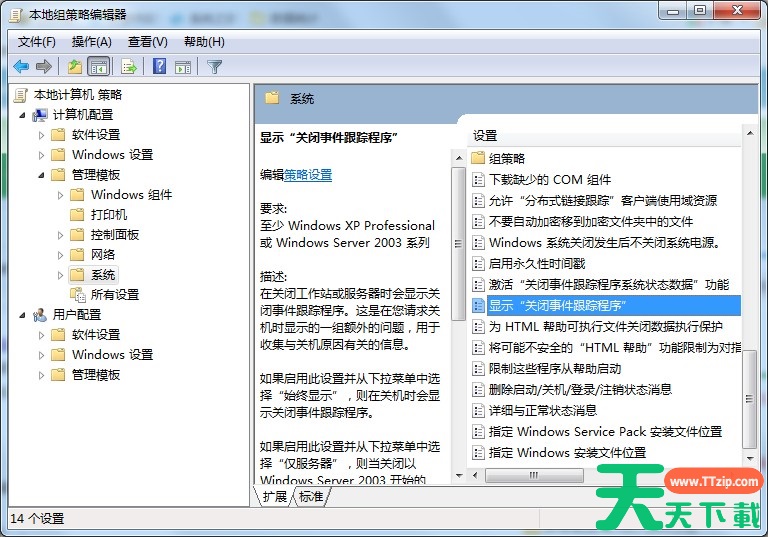Screen dimensions: 768x537
Task: Click the Forward arrow toolbar icon
Action: [44, 67]
